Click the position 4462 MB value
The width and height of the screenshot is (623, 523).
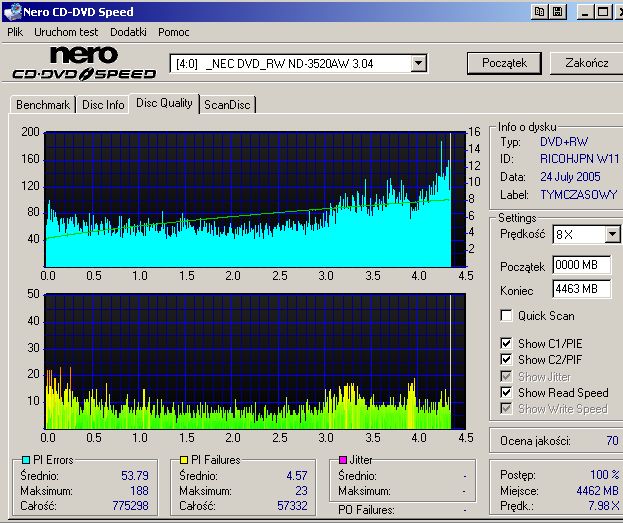[x=598, y=491]
